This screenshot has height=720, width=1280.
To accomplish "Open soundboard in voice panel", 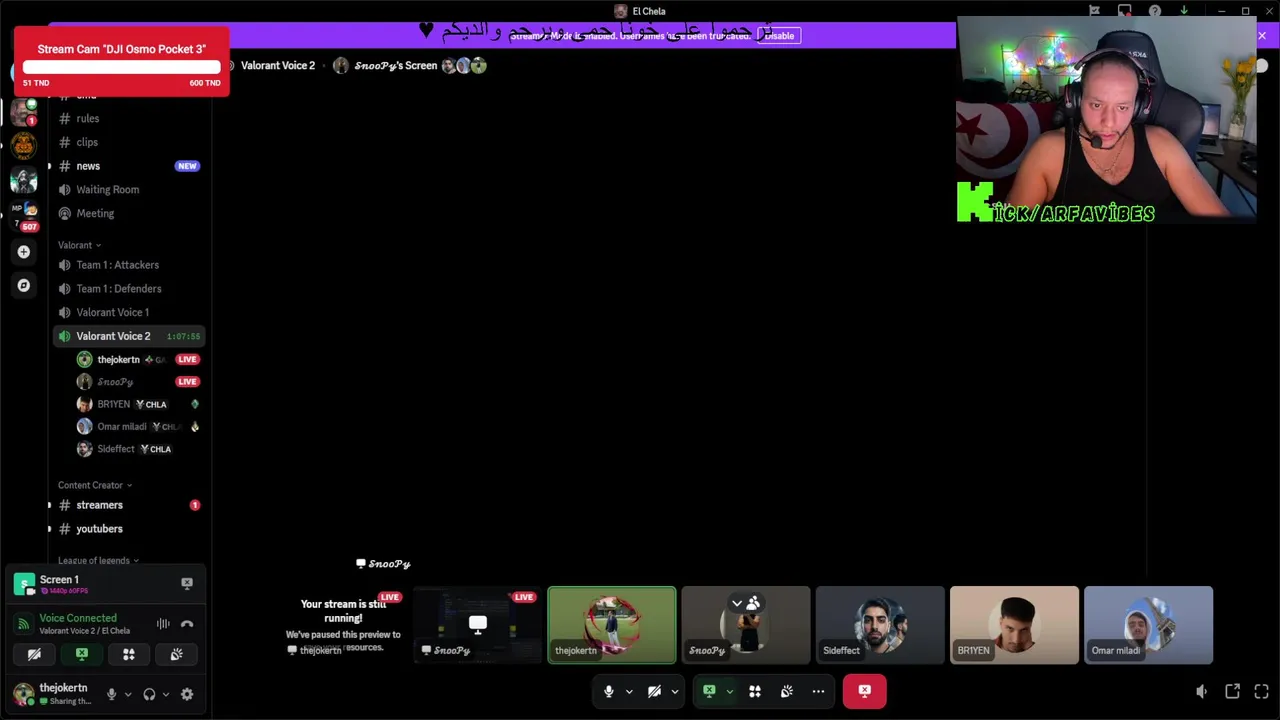I will [176, 655].
